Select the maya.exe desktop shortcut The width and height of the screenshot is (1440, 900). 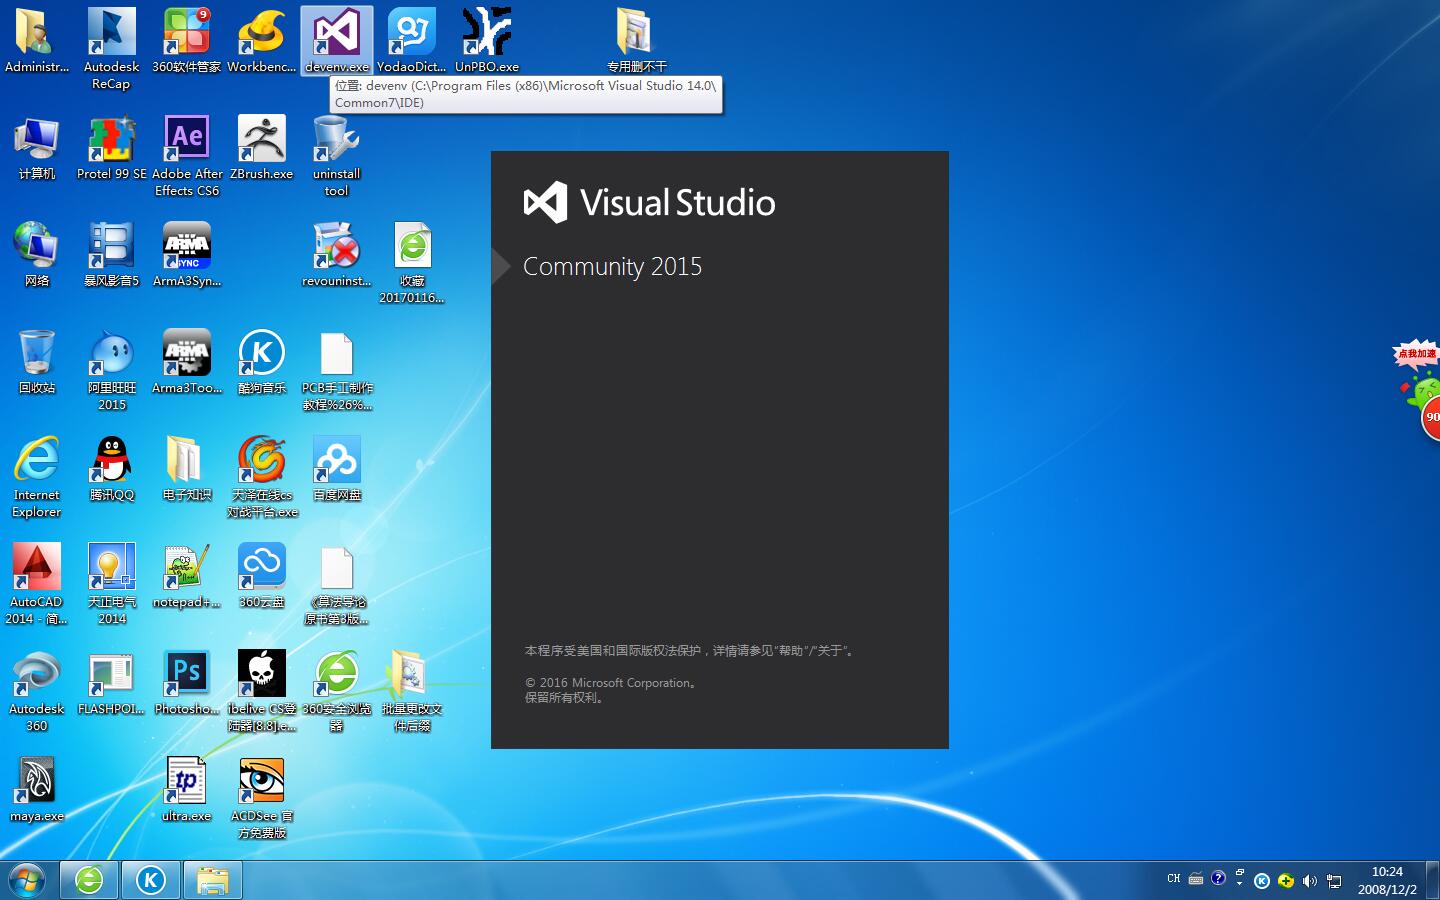37,790
